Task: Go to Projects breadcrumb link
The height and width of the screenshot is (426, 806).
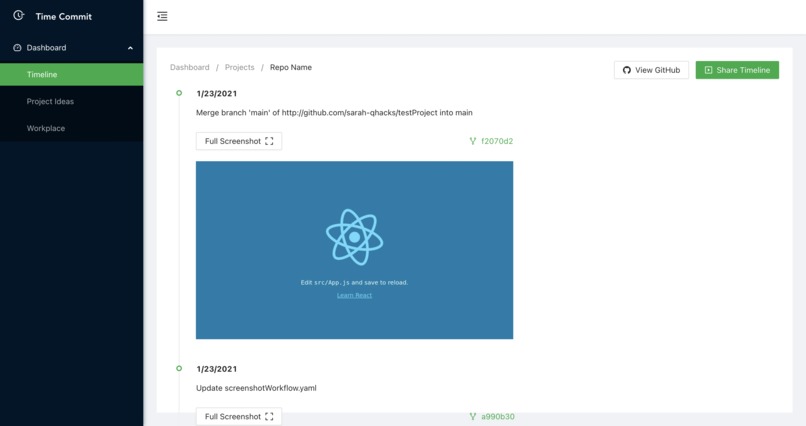Action: point(240,67)
